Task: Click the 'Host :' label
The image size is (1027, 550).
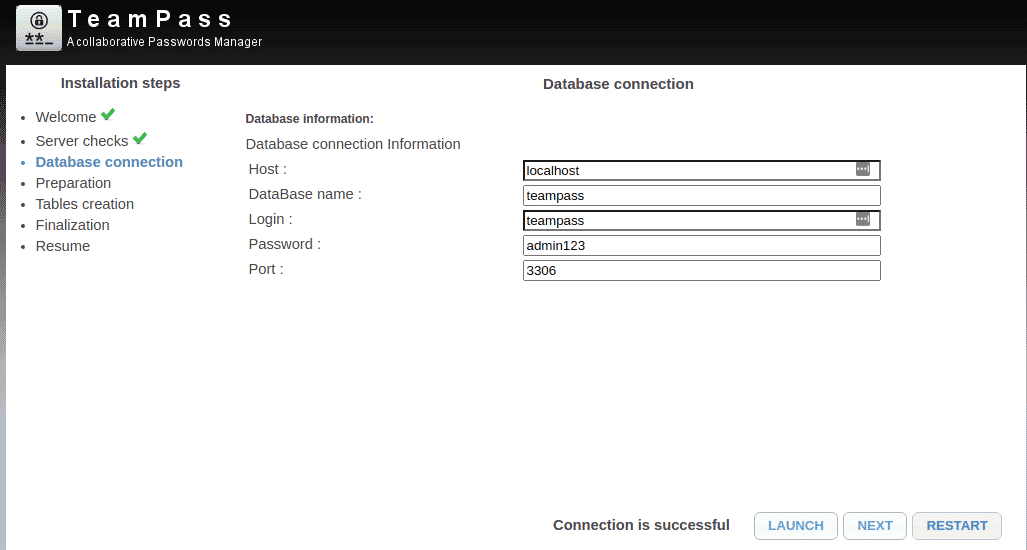Action: coord(267,169)
